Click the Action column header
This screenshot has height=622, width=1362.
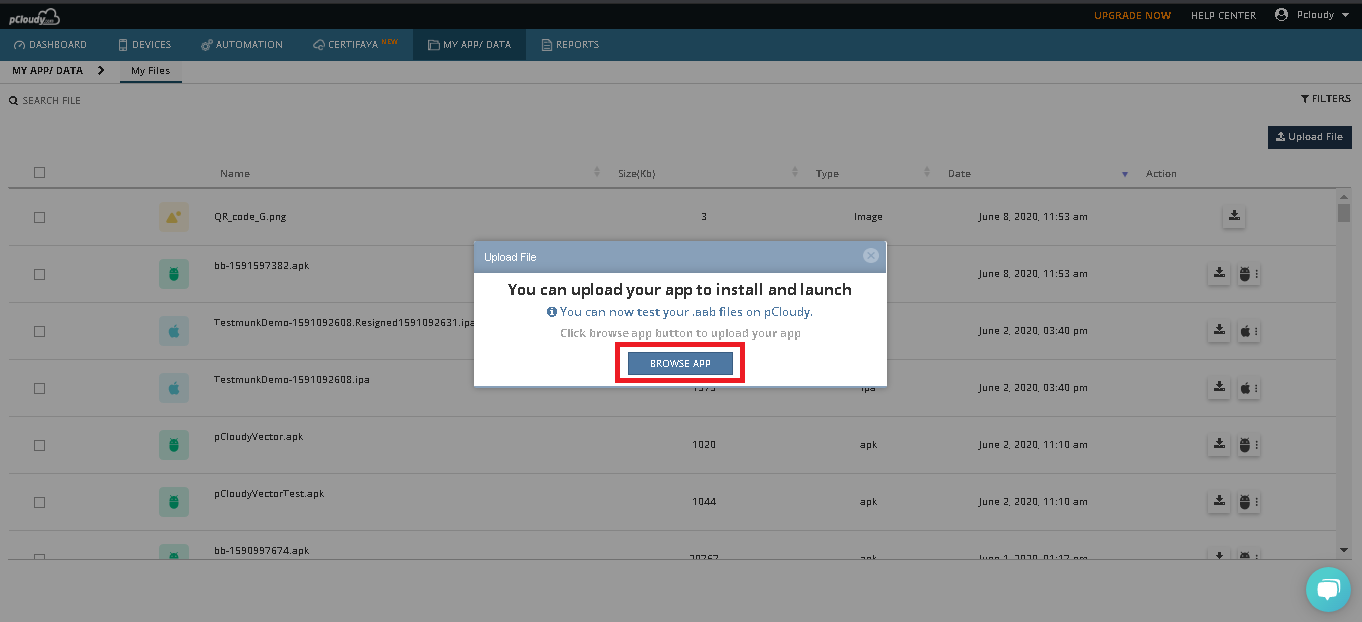[1161, 174]
